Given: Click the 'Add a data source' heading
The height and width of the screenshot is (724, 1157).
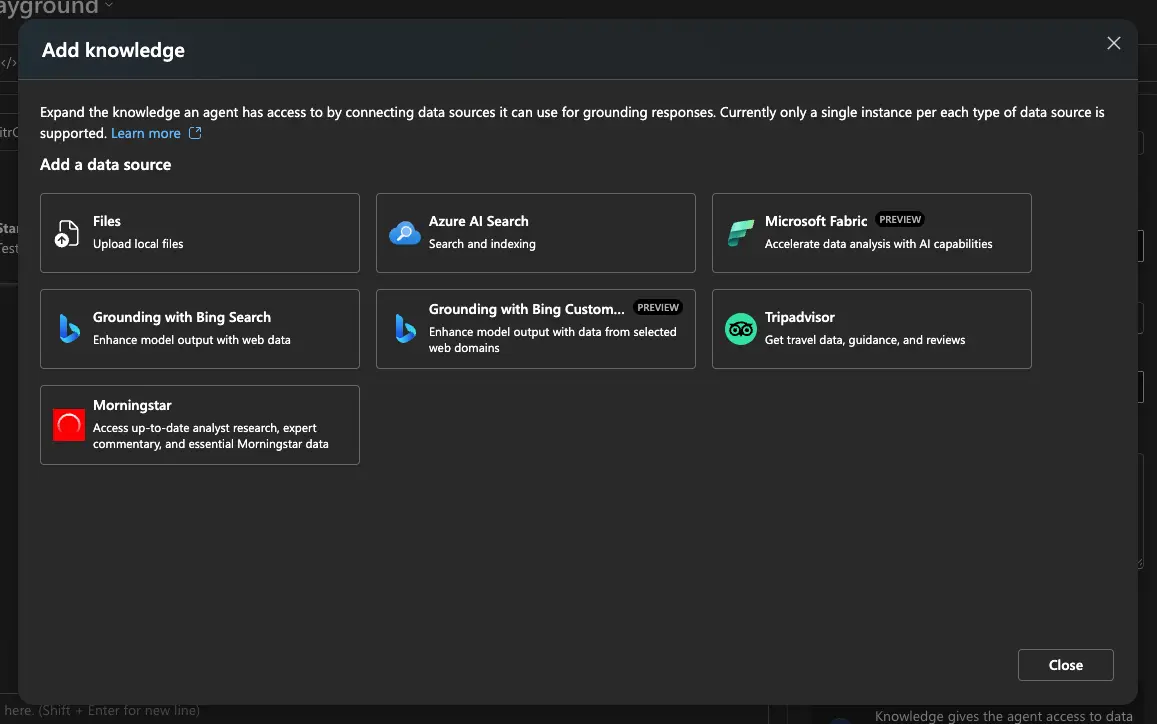Looking at the screenshot, I should click(x=106, y=165).
